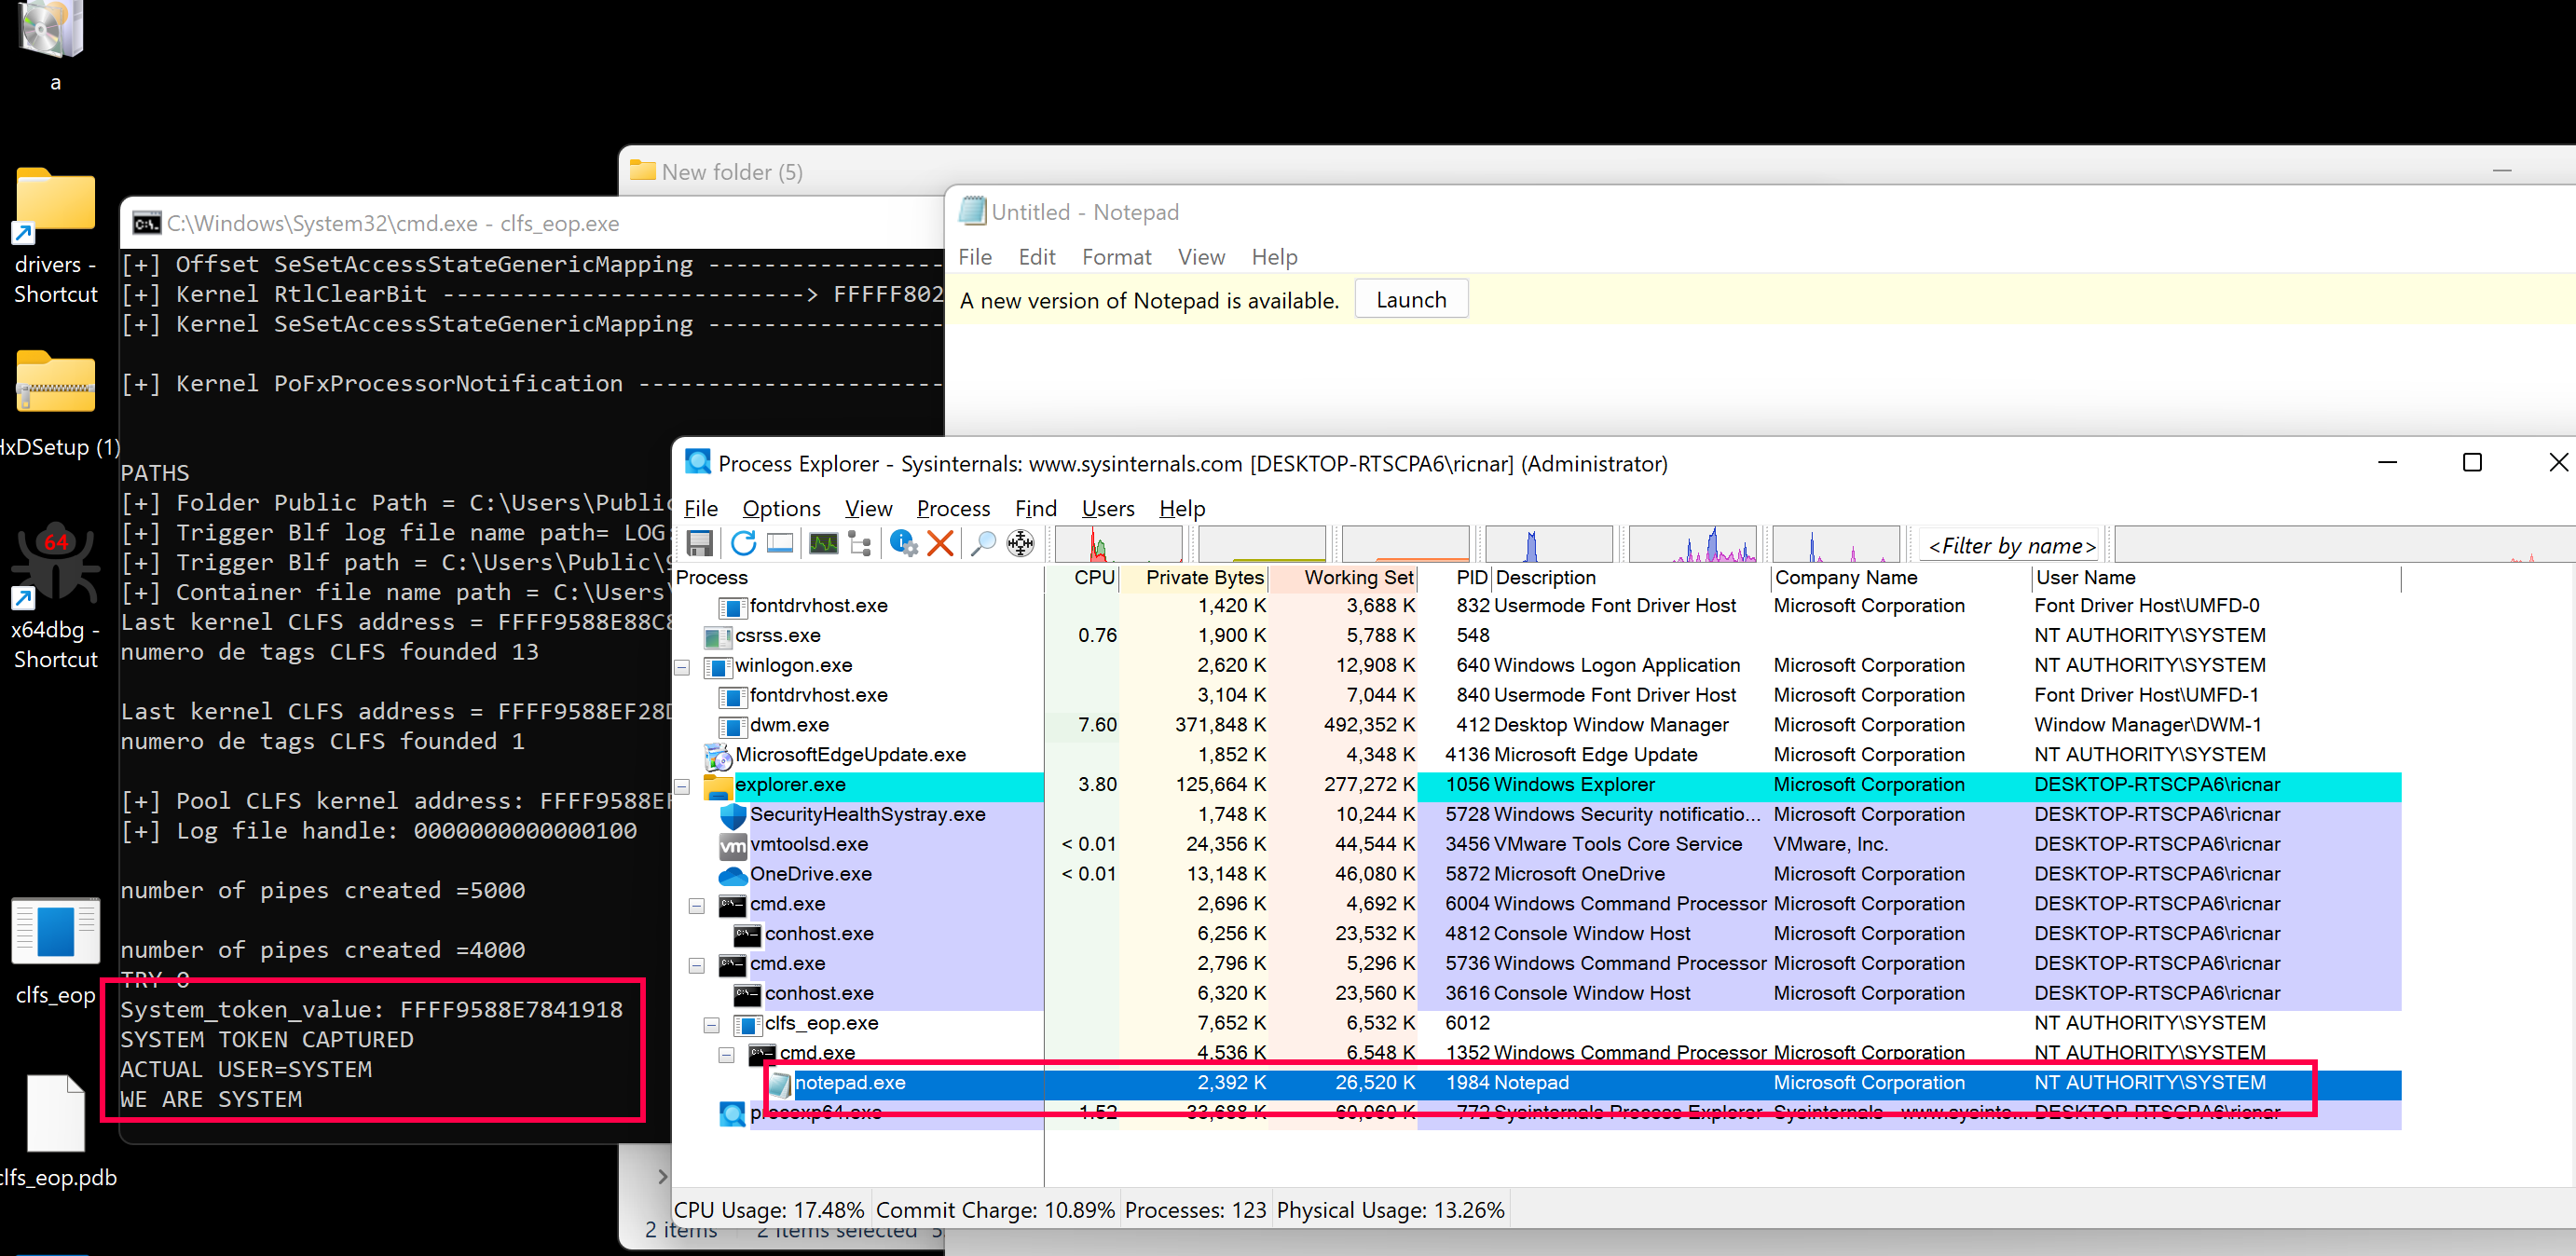This screenshot has height=1256, width=2576.
Task: Launch the new version of Notepad
Action: point(1408,299)
